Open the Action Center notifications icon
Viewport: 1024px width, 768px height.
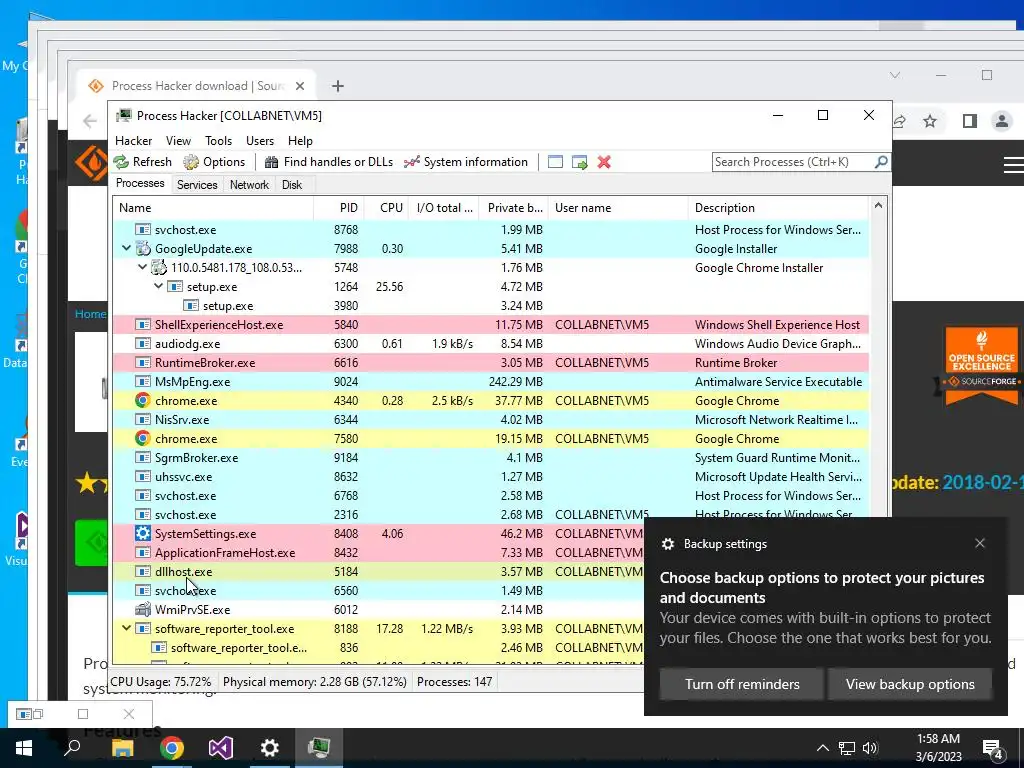(993, 750)
